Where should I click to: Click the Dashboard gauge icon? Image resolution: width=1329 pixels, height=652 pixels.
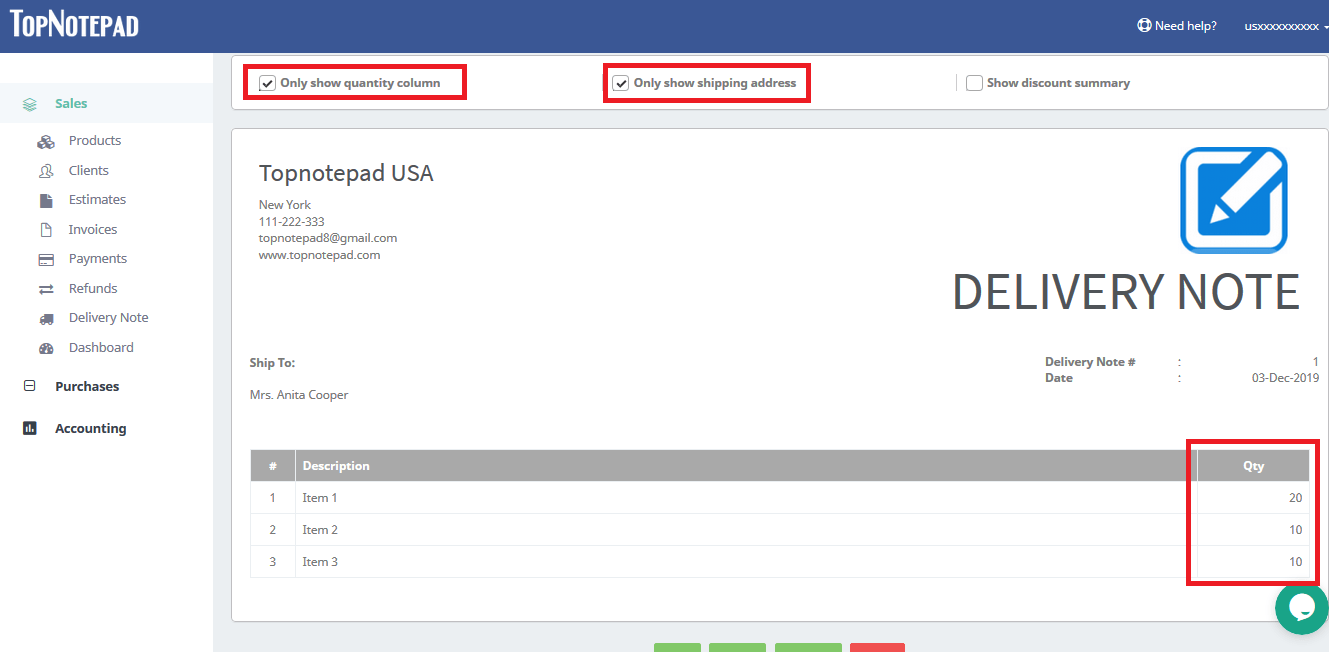(46, 348)
